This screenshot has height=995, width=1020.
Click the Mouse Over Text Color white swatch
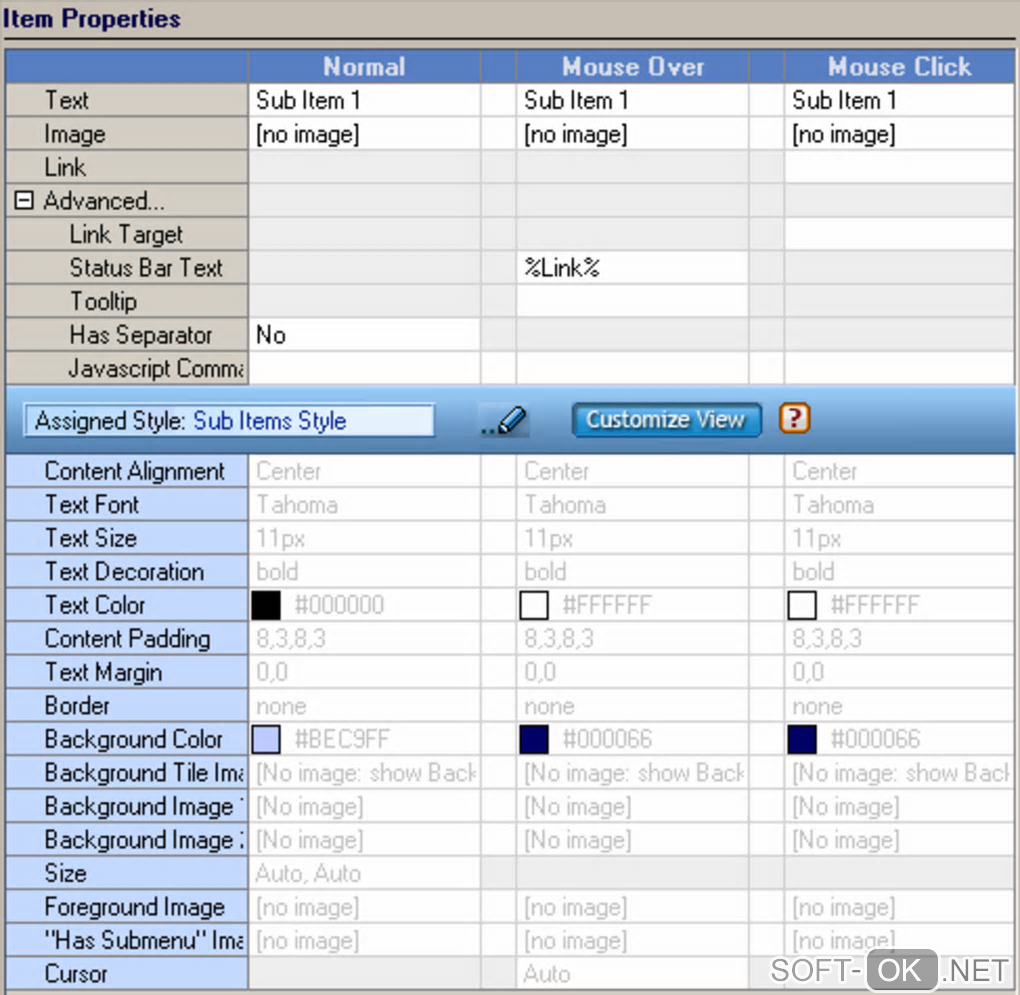point(534,605)
